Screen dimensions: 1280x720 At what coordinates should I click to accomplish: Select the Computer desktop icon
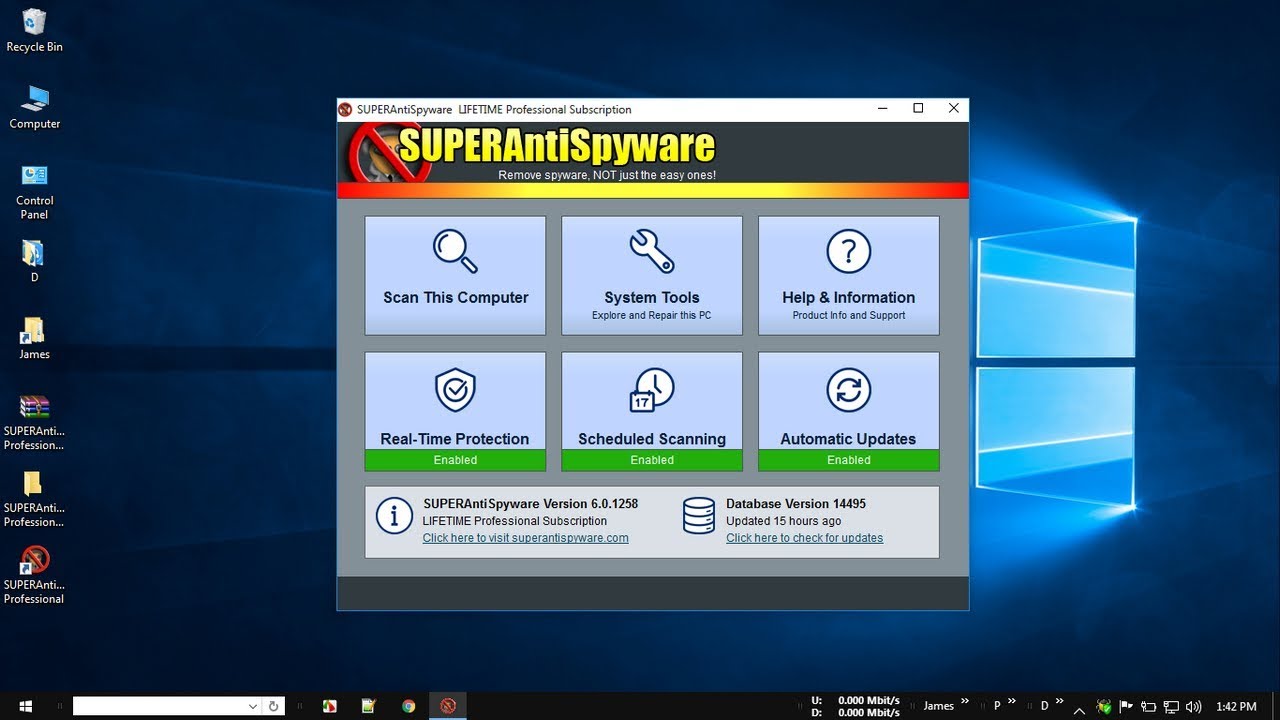34,107
